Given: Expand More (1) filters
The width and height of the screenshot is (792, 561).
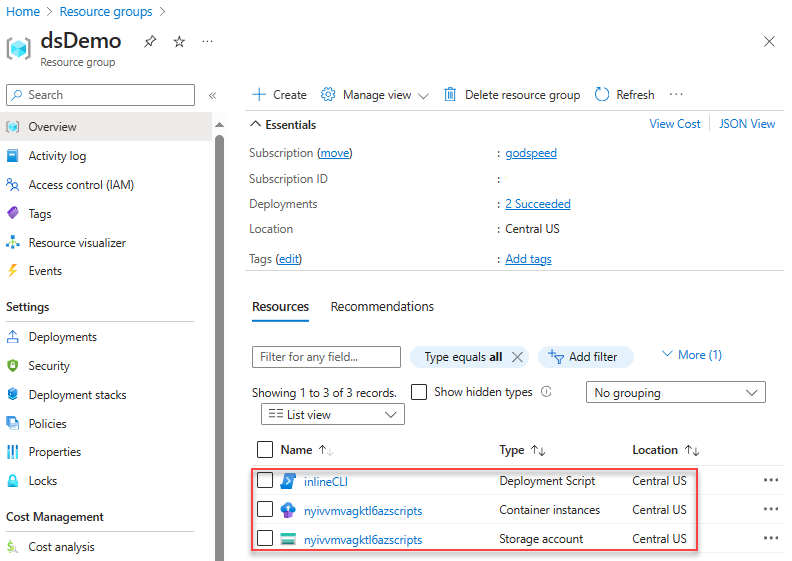Looking at the screenshot, I should point(692,355).
